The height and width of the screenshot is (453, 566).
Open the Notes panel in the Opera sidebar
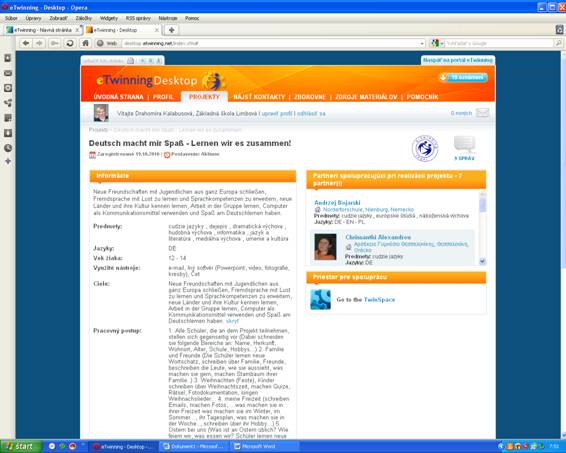8,118
